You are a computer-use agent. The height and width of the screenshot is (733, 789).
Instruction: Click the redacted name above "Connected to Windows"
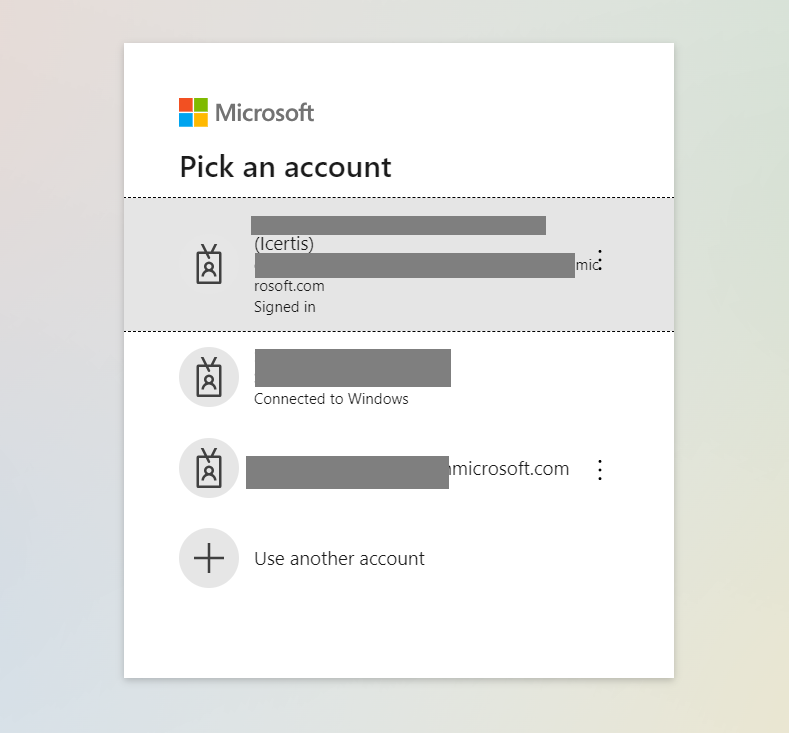(352, 367)
